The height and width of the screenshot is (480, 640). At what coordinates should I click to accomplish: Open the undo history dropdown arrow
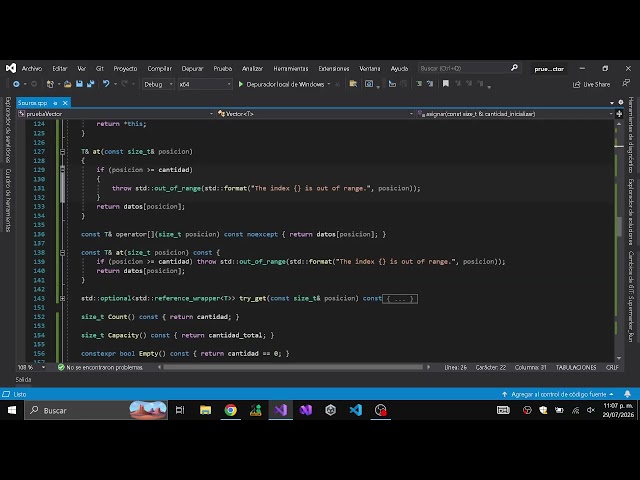click(116, 84)
